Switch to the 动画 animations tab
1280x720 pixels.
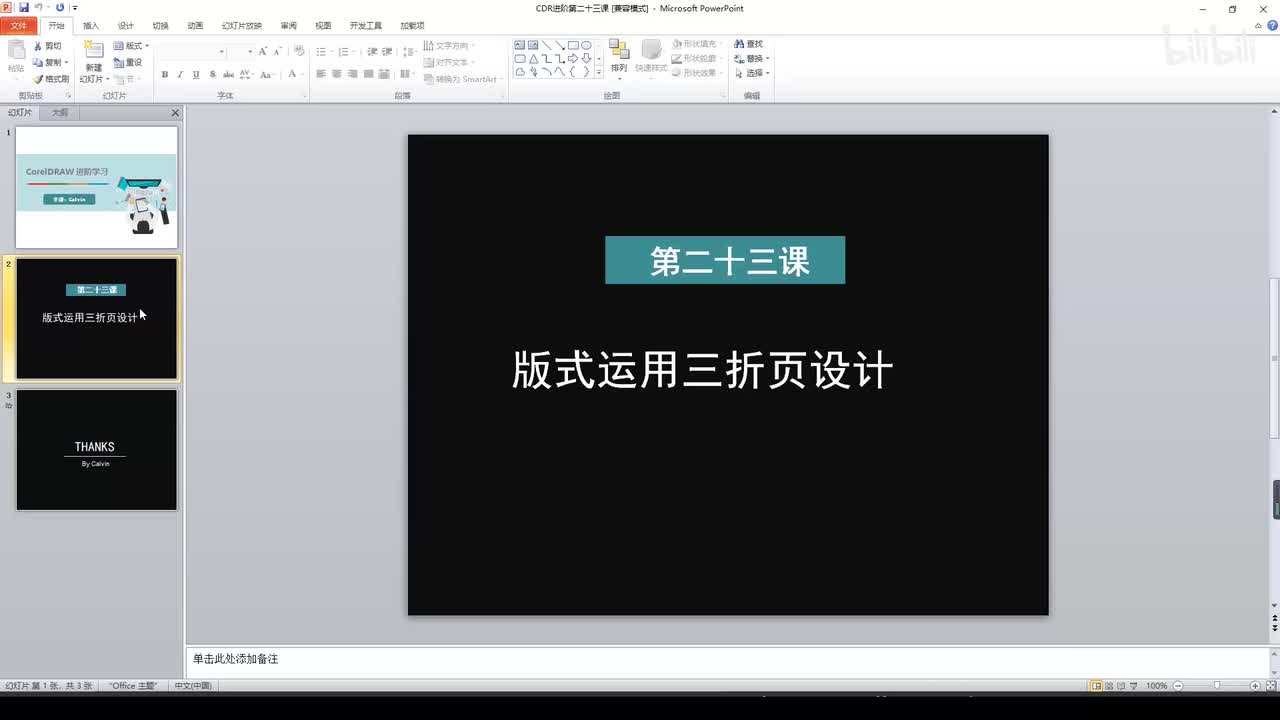(195, 25)
